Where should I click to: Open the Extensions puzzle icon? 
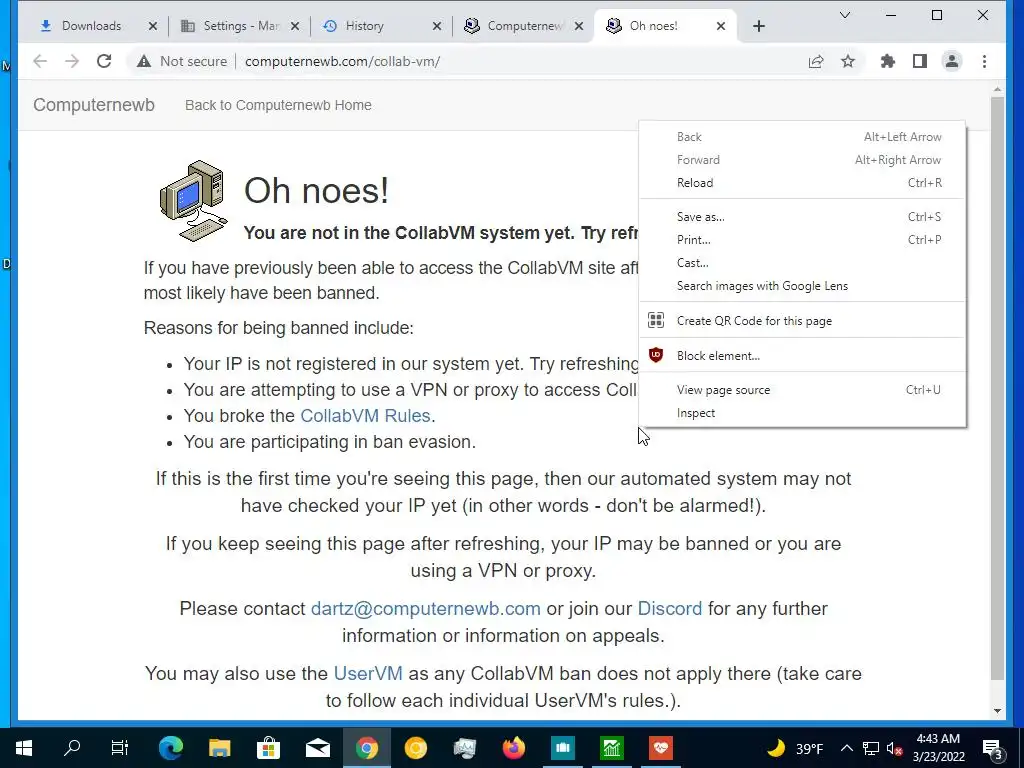click(x=888, y=61)
